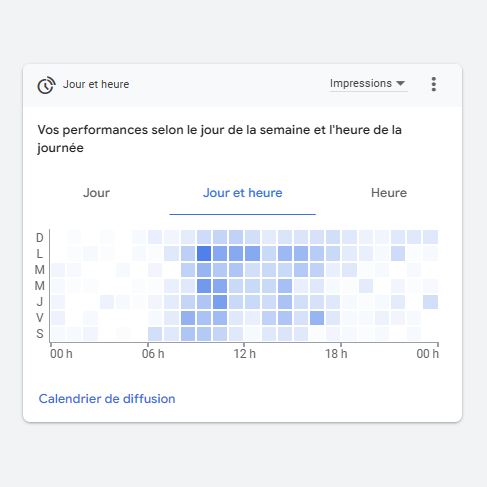Click the Jour et heure card title

[96, 84]
